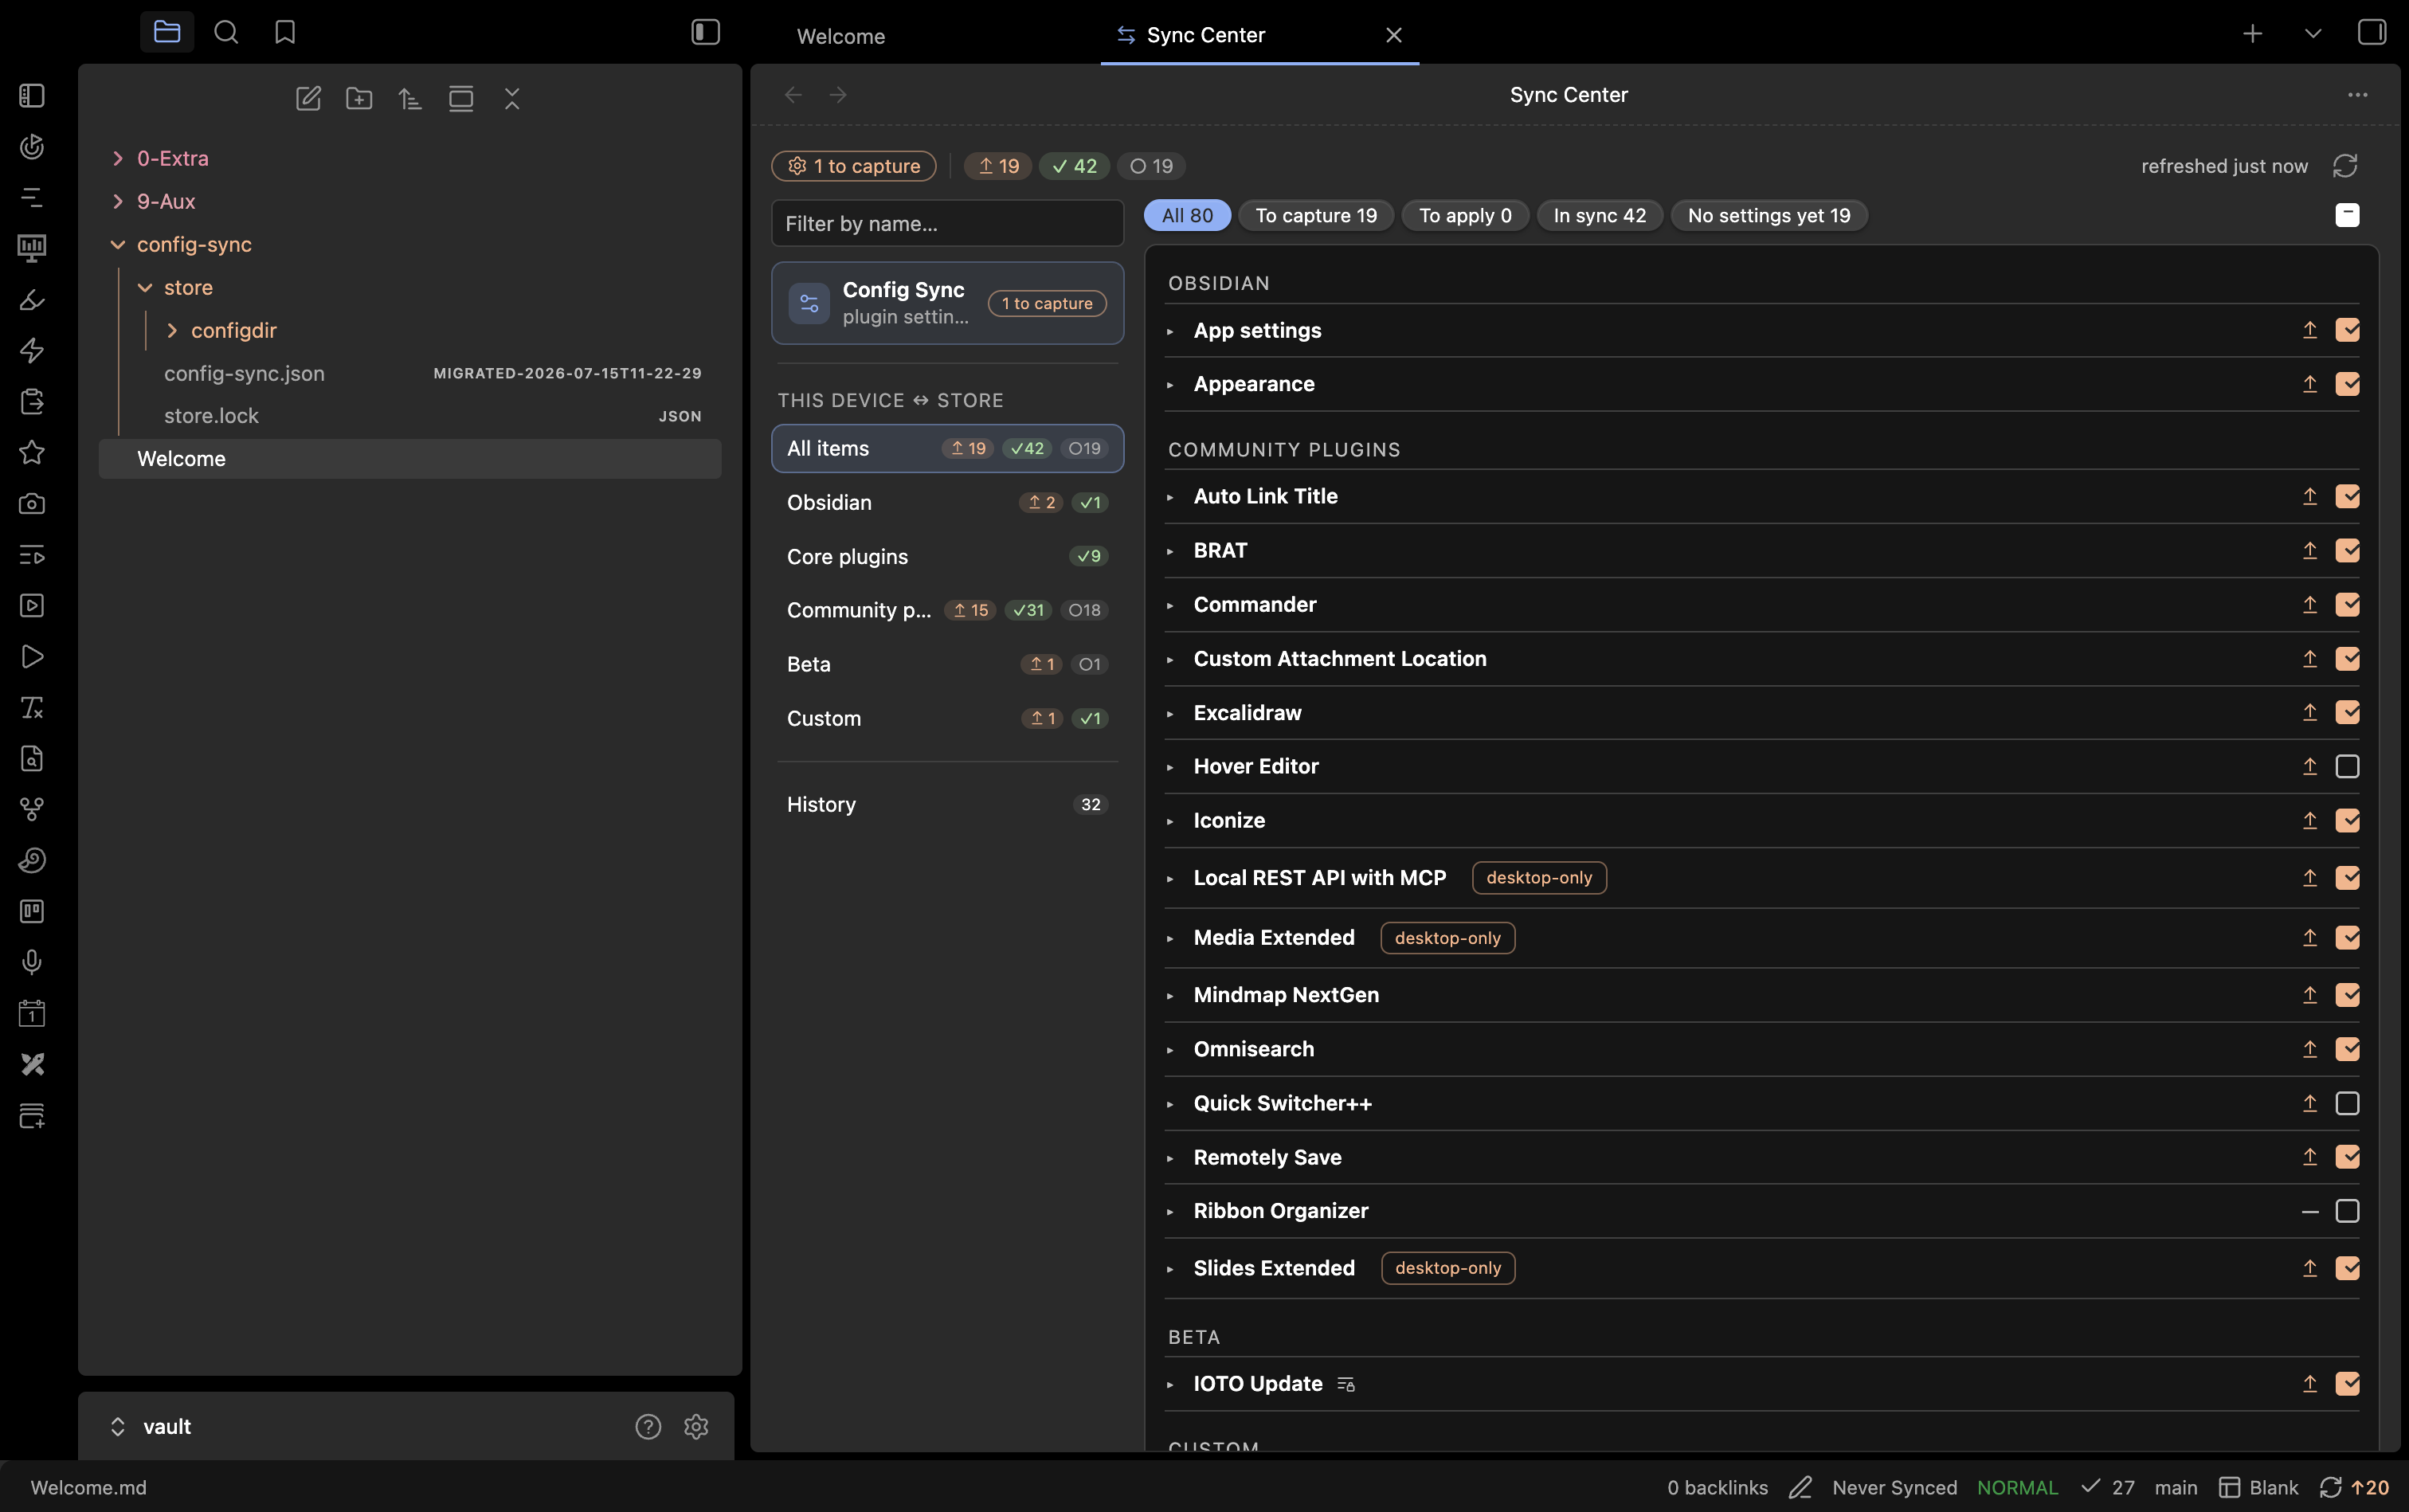The height and width of the screenshot is (1512, 2409).
Task: Toggle the select-all checkbox above list
Action: tap(2347, 215)
